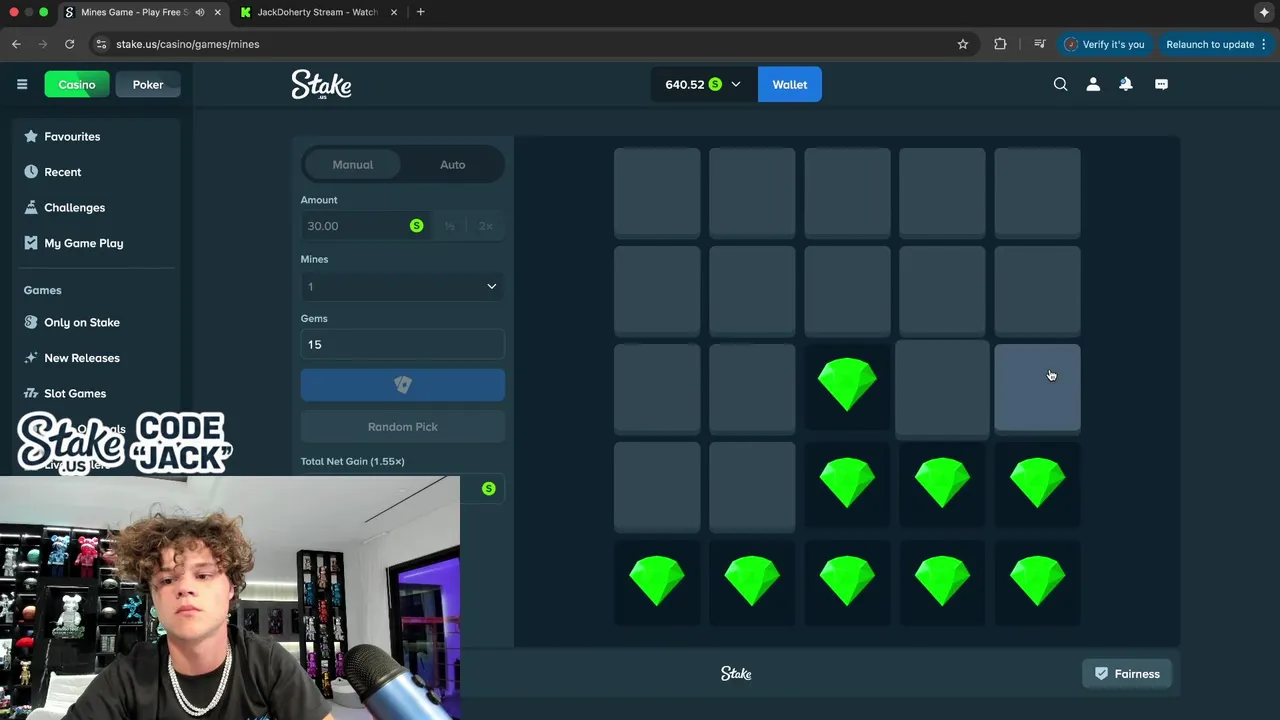The height and width of the screenshot is (720, 1280).
Task: Click the half amount ½ button
Action: click(x=450, y=226)
